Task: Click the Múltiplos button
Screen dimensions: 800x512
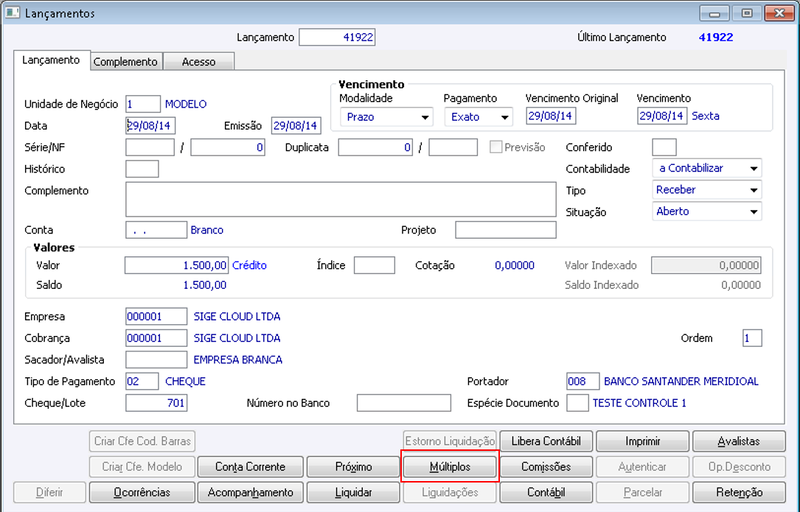Action: click(449, 467)
